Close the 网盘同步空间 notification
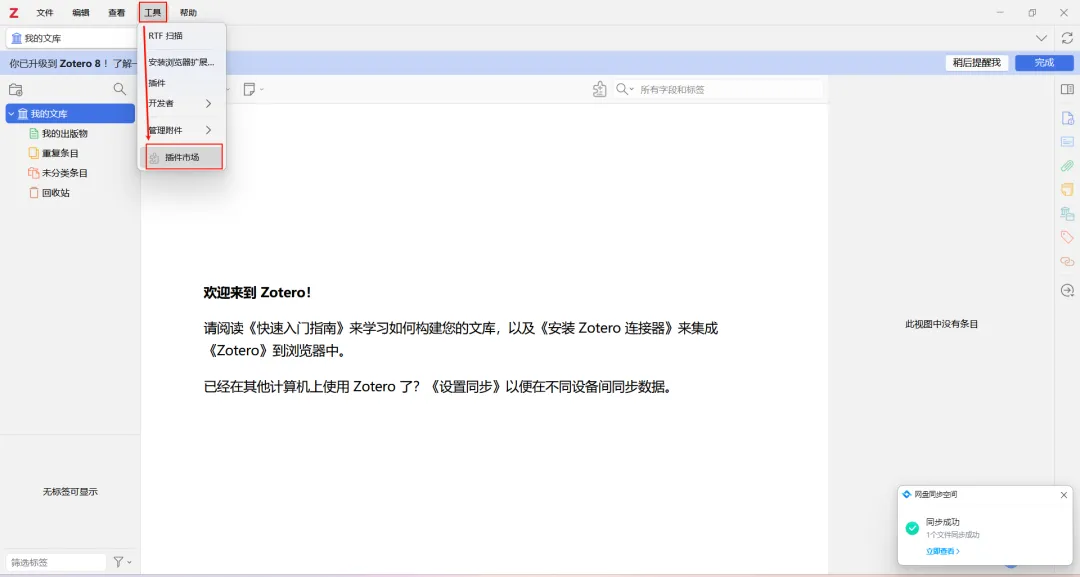 click(x=1063, y=495)
